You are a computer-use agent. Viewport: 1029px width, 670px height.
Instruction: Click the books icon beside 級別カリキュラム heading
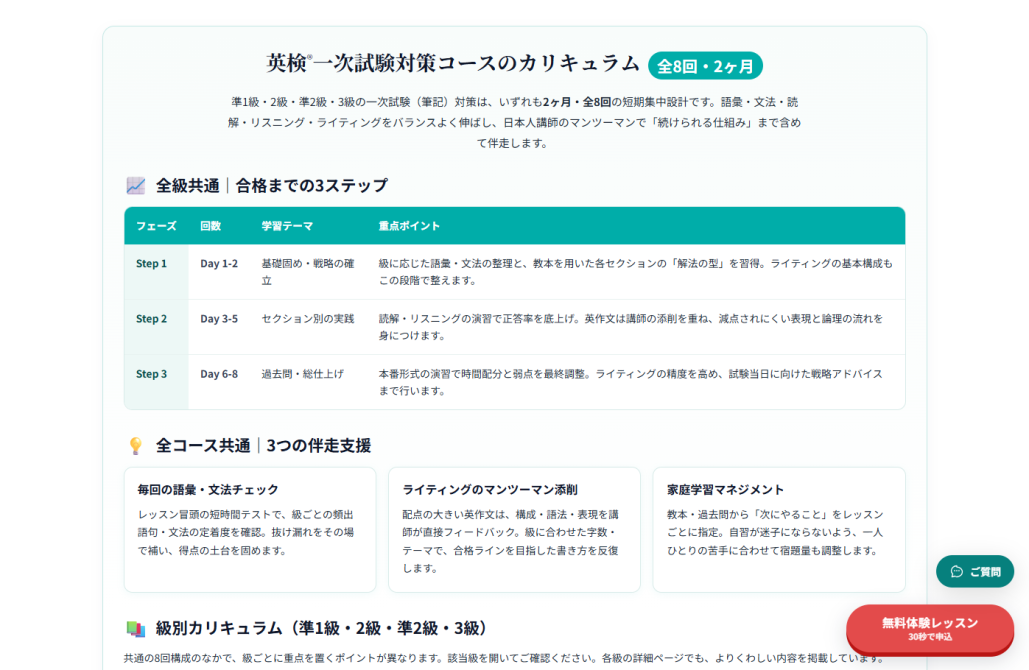[x=136, y=629]
